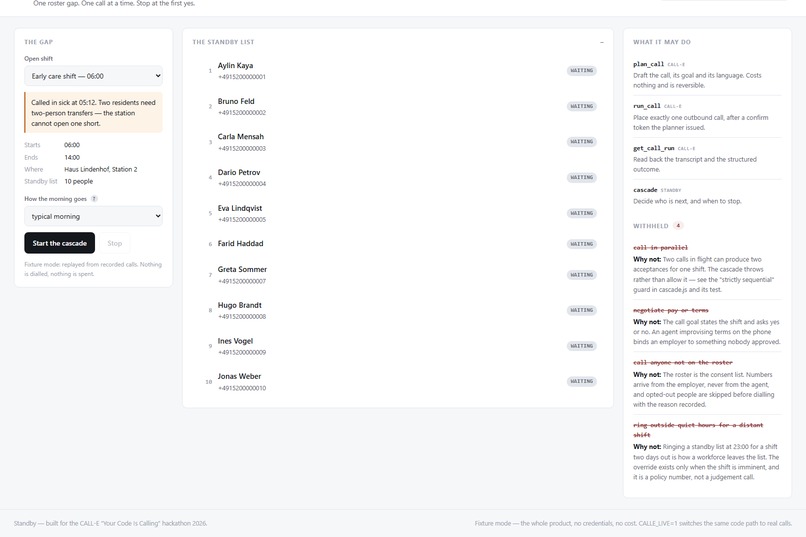Image resolution: width=806 pixels, height=537 pixels.
Task: Collapse the standby list panel with the dash
Action: click(601, 42)
